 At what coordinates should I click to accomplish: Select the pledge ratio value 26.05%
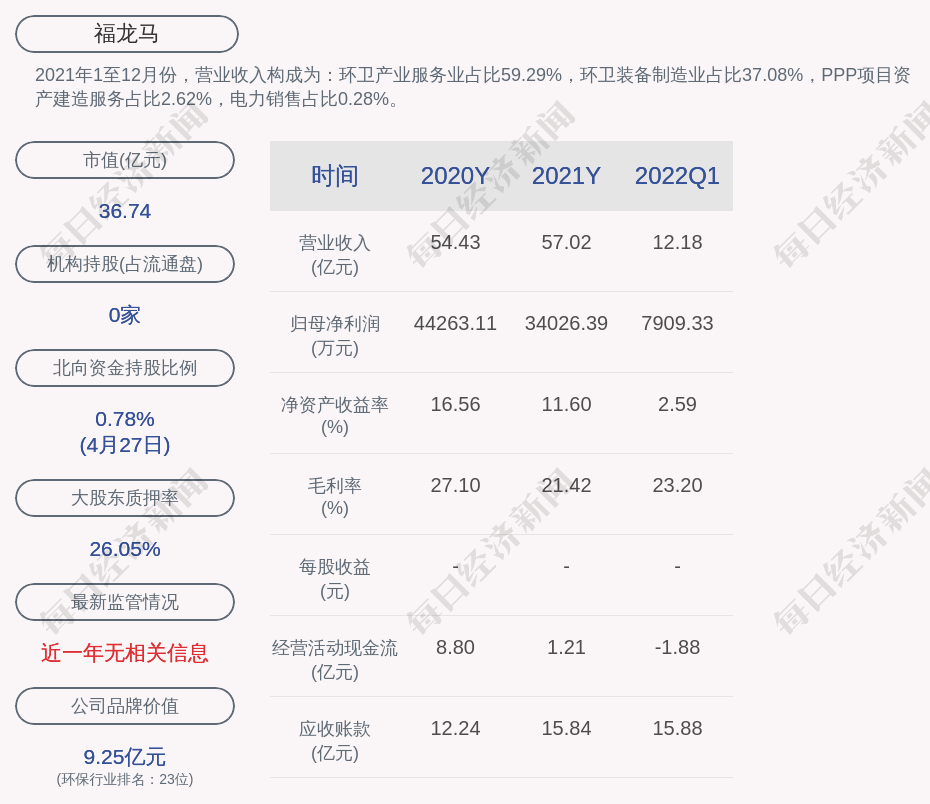tap(125, 549)
